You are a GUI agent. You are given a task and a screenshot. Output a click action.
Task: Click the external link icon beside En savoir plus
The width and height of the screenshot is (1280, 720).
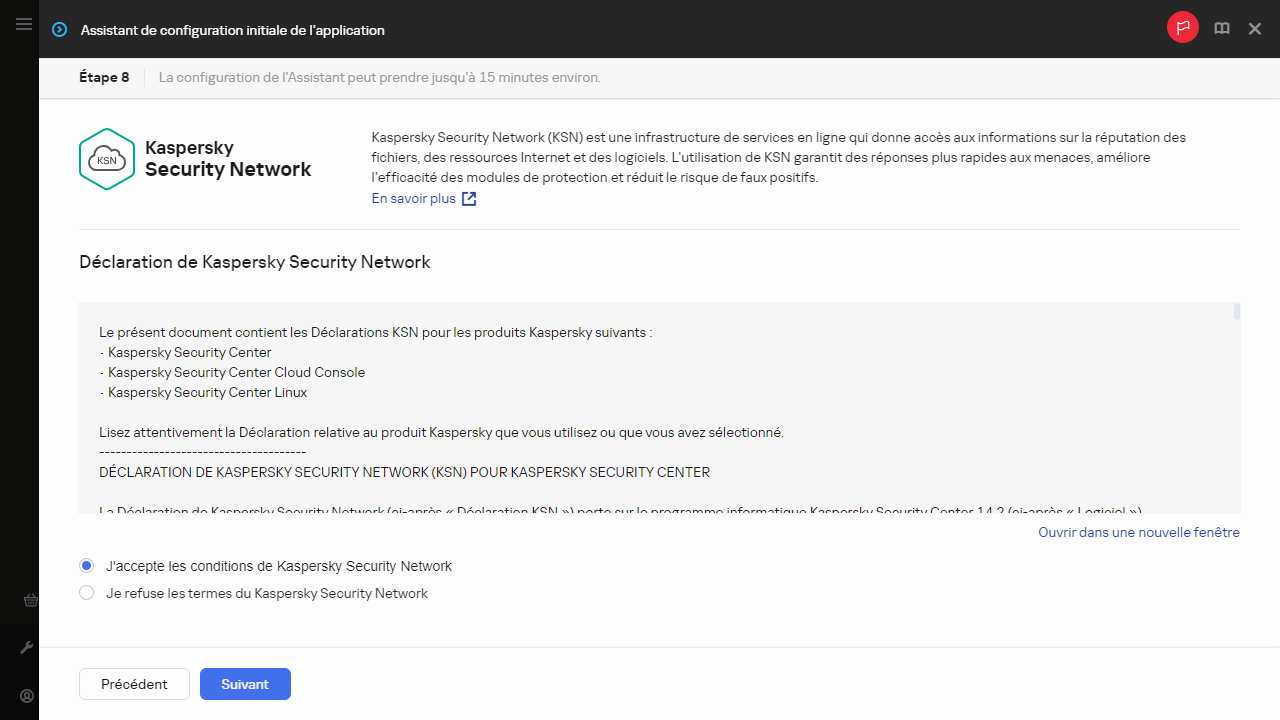[x=469, y=199]
